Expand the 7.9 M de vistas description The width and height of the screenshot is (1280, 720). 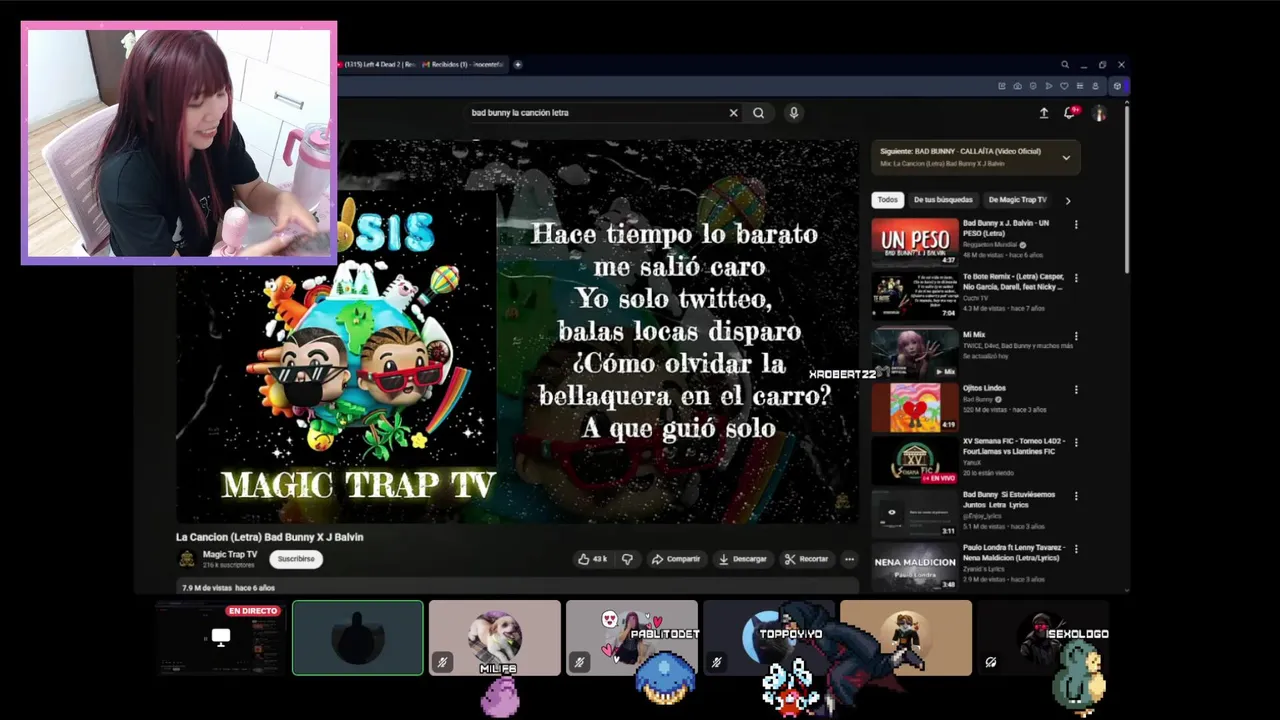pyautogui.click(x=518, y=587)
